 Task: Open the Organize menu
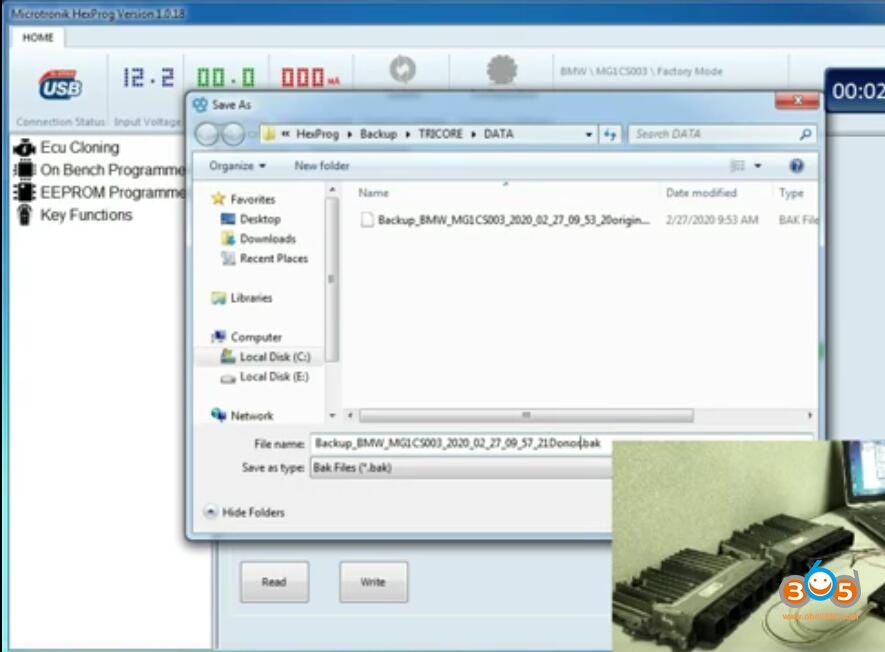coord(237,166)
